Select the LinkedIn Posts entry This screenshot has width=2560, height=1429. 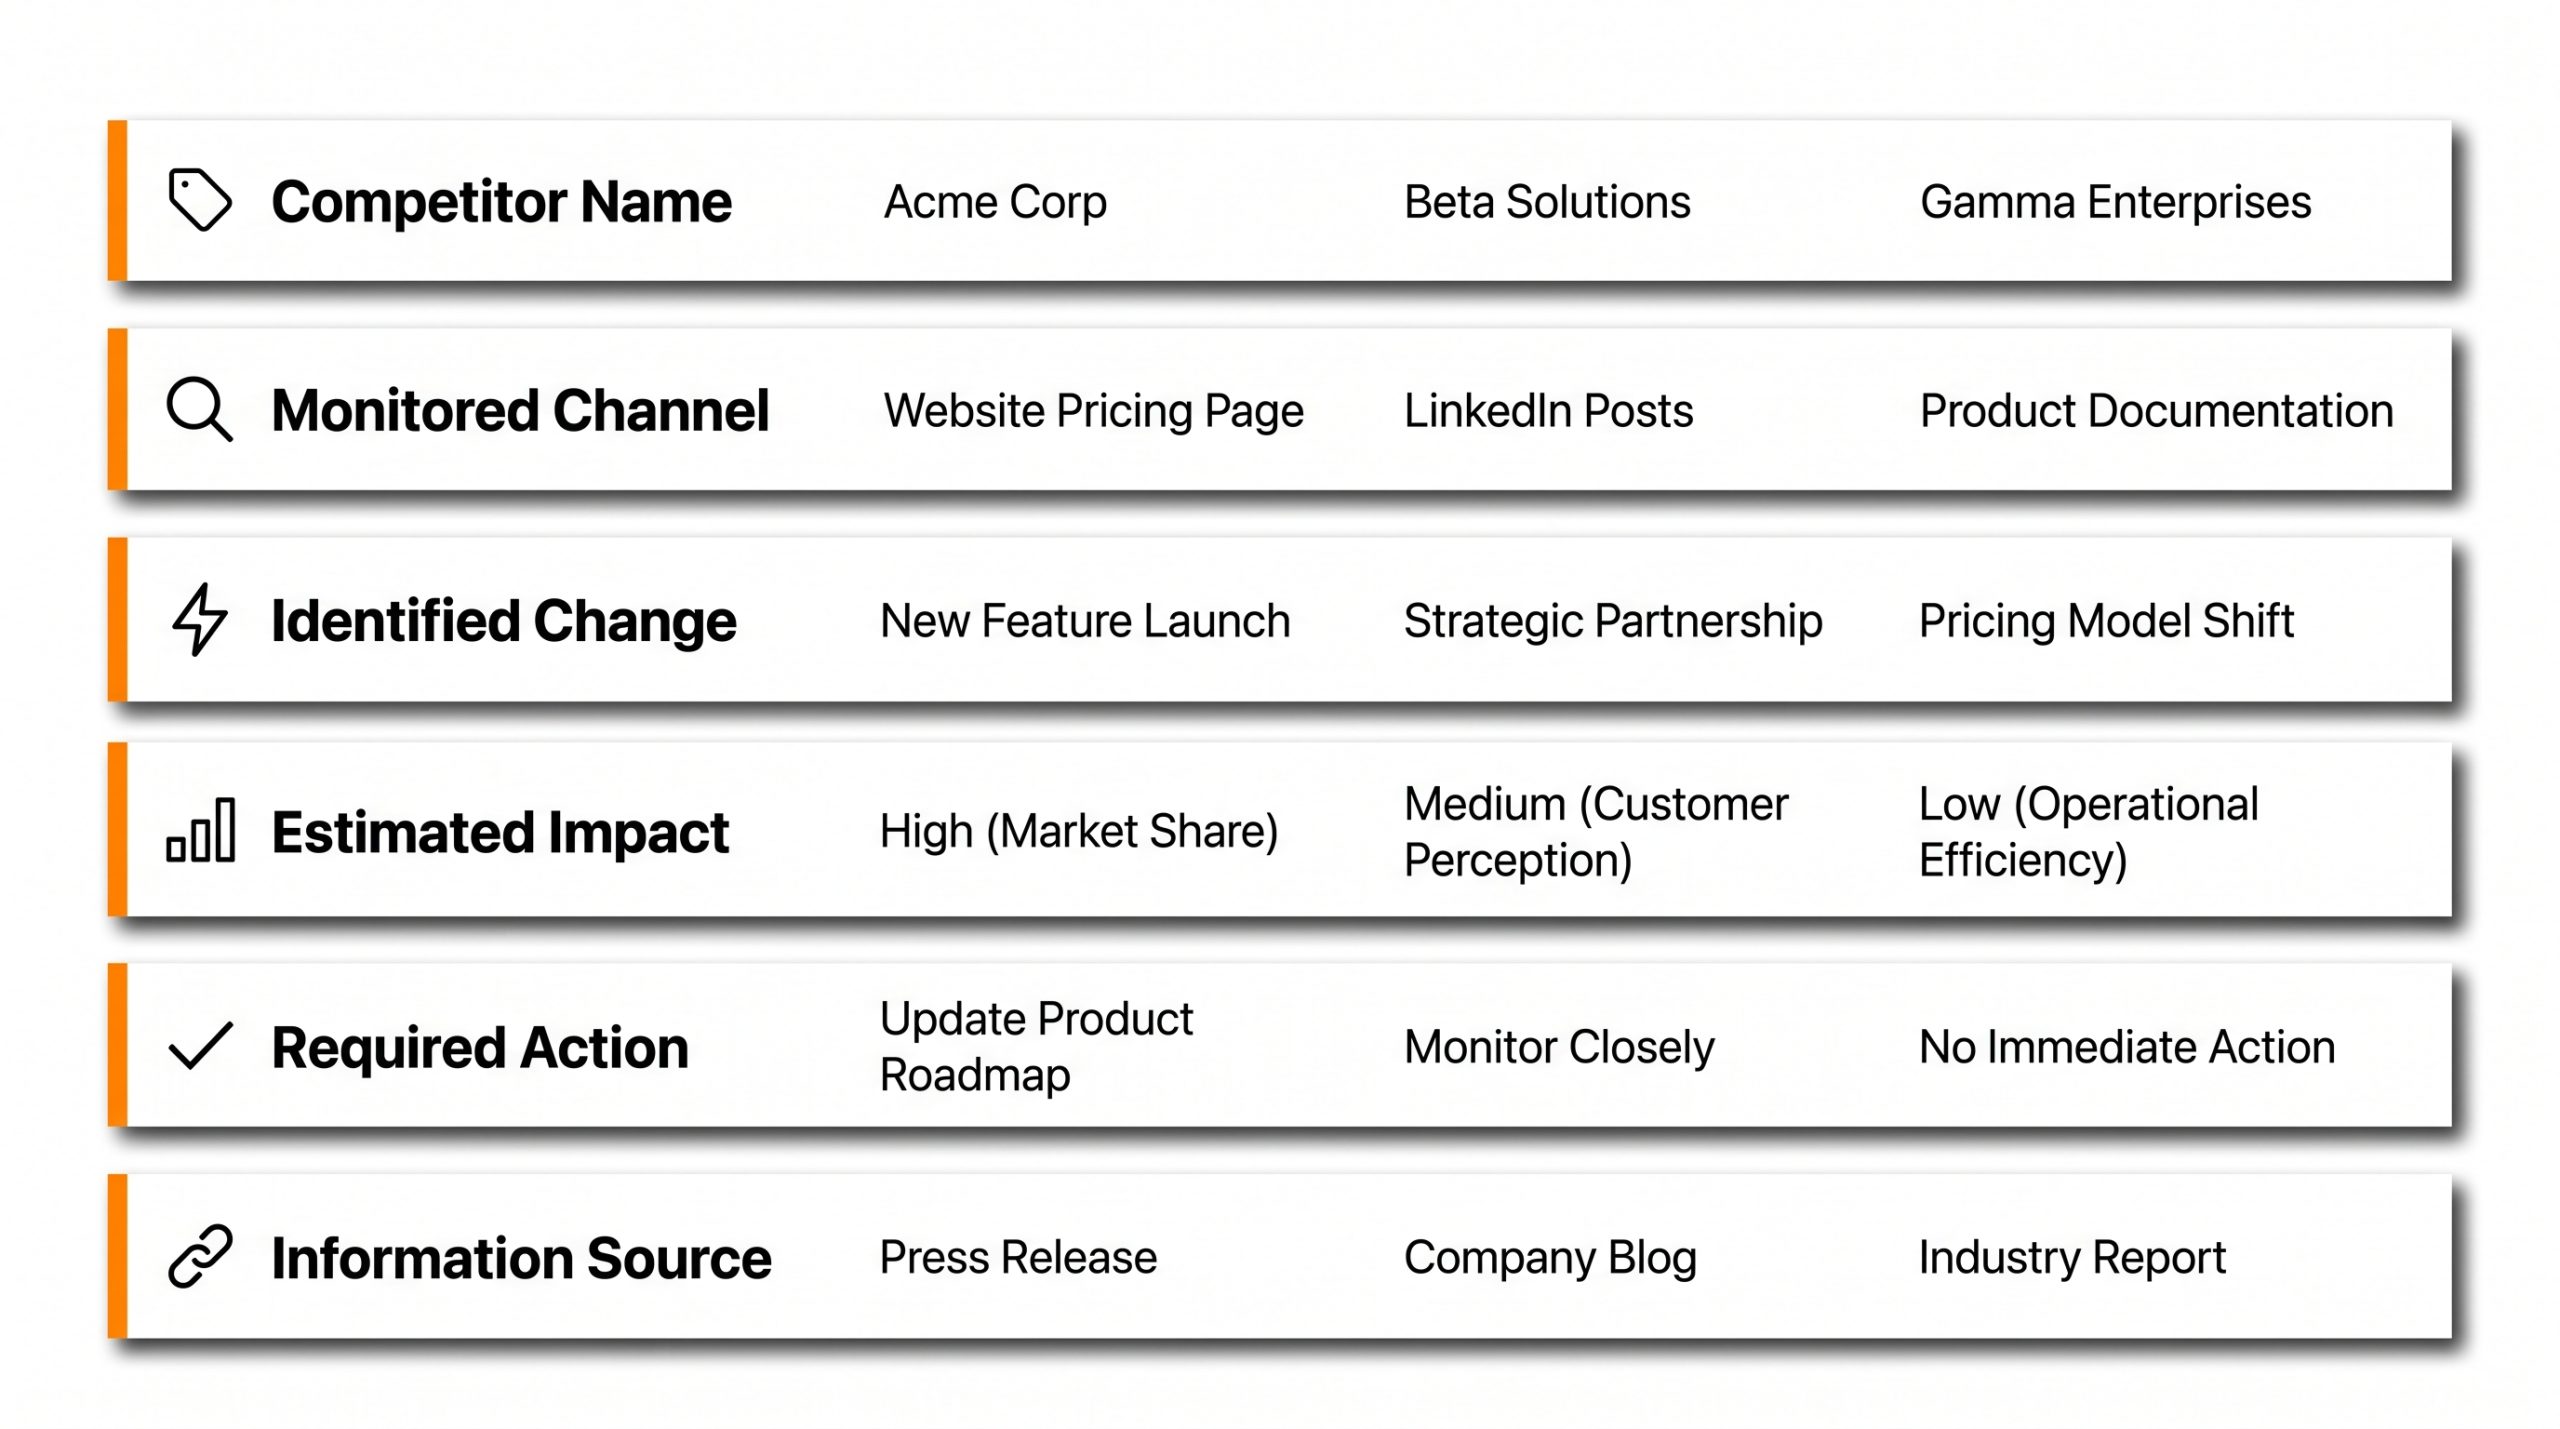point(1548,411)
